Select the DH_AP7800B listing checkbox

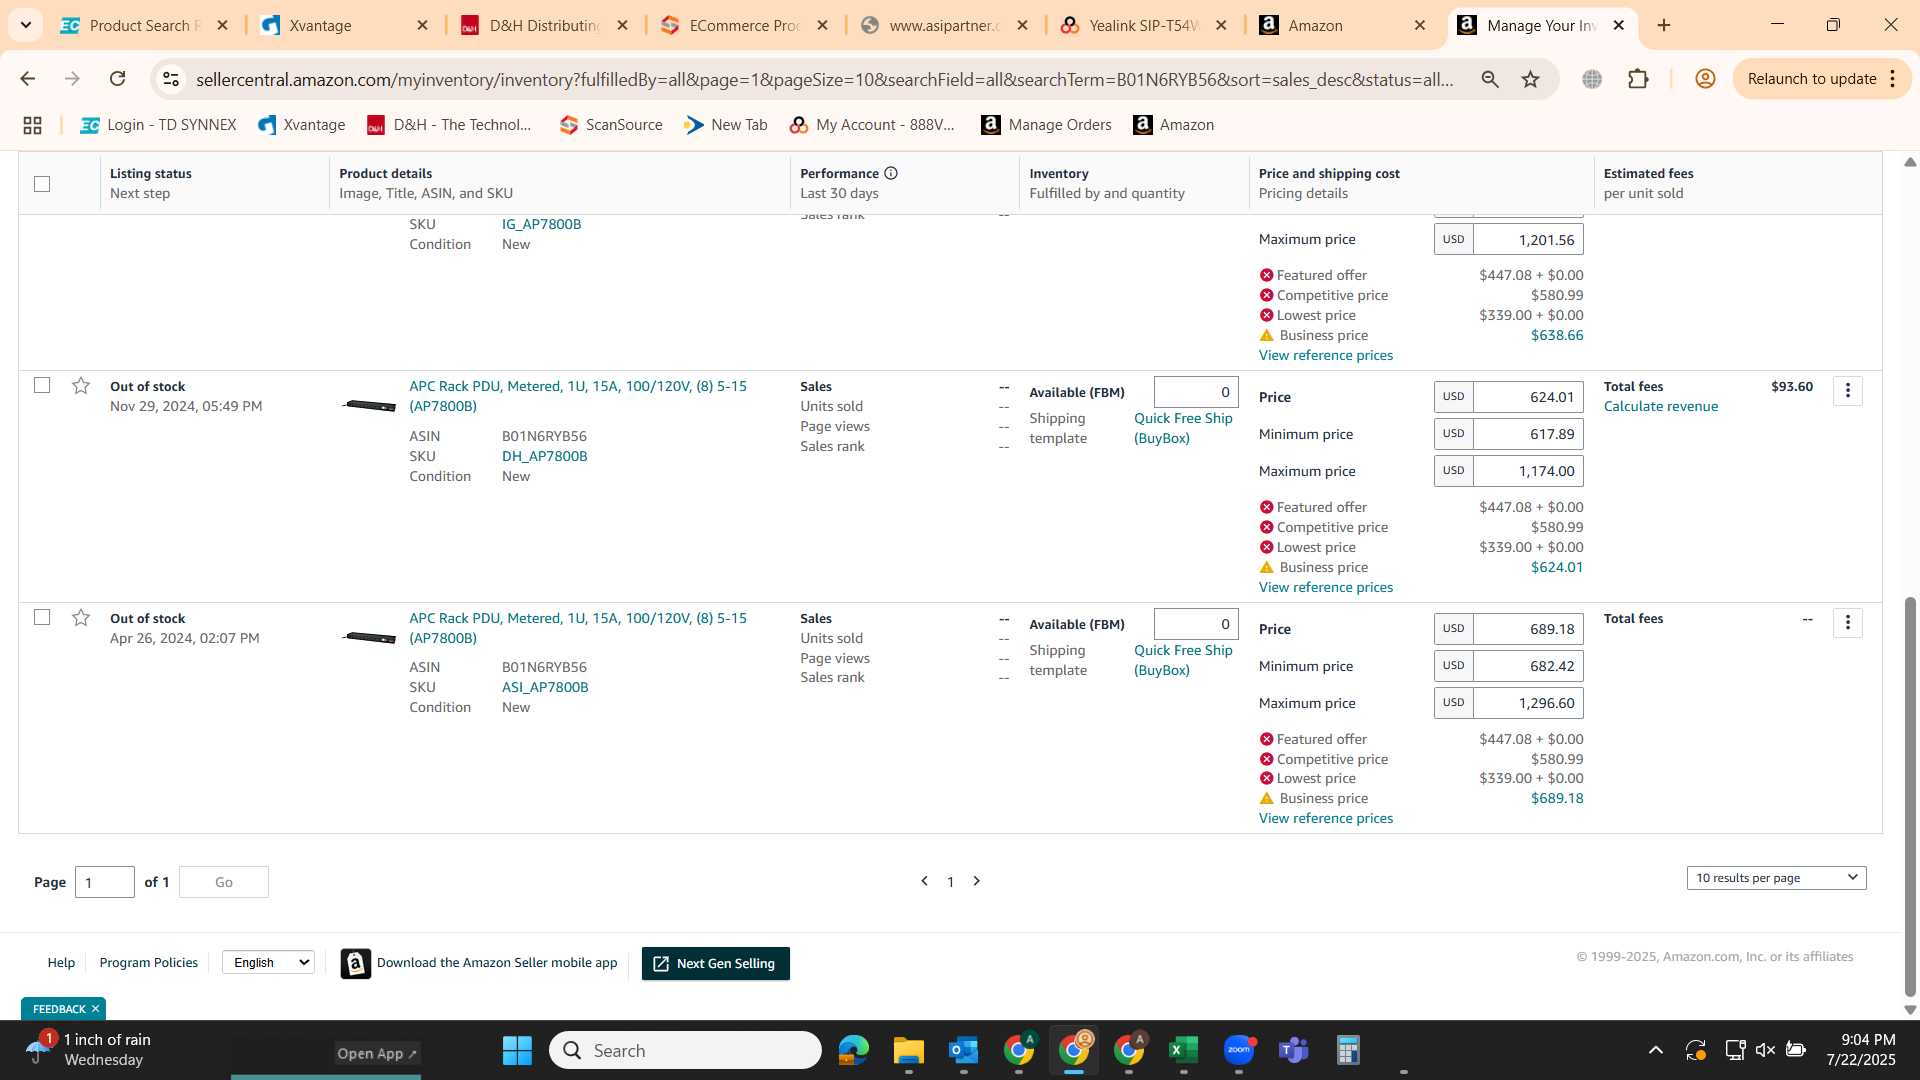[x=42, y=385]
